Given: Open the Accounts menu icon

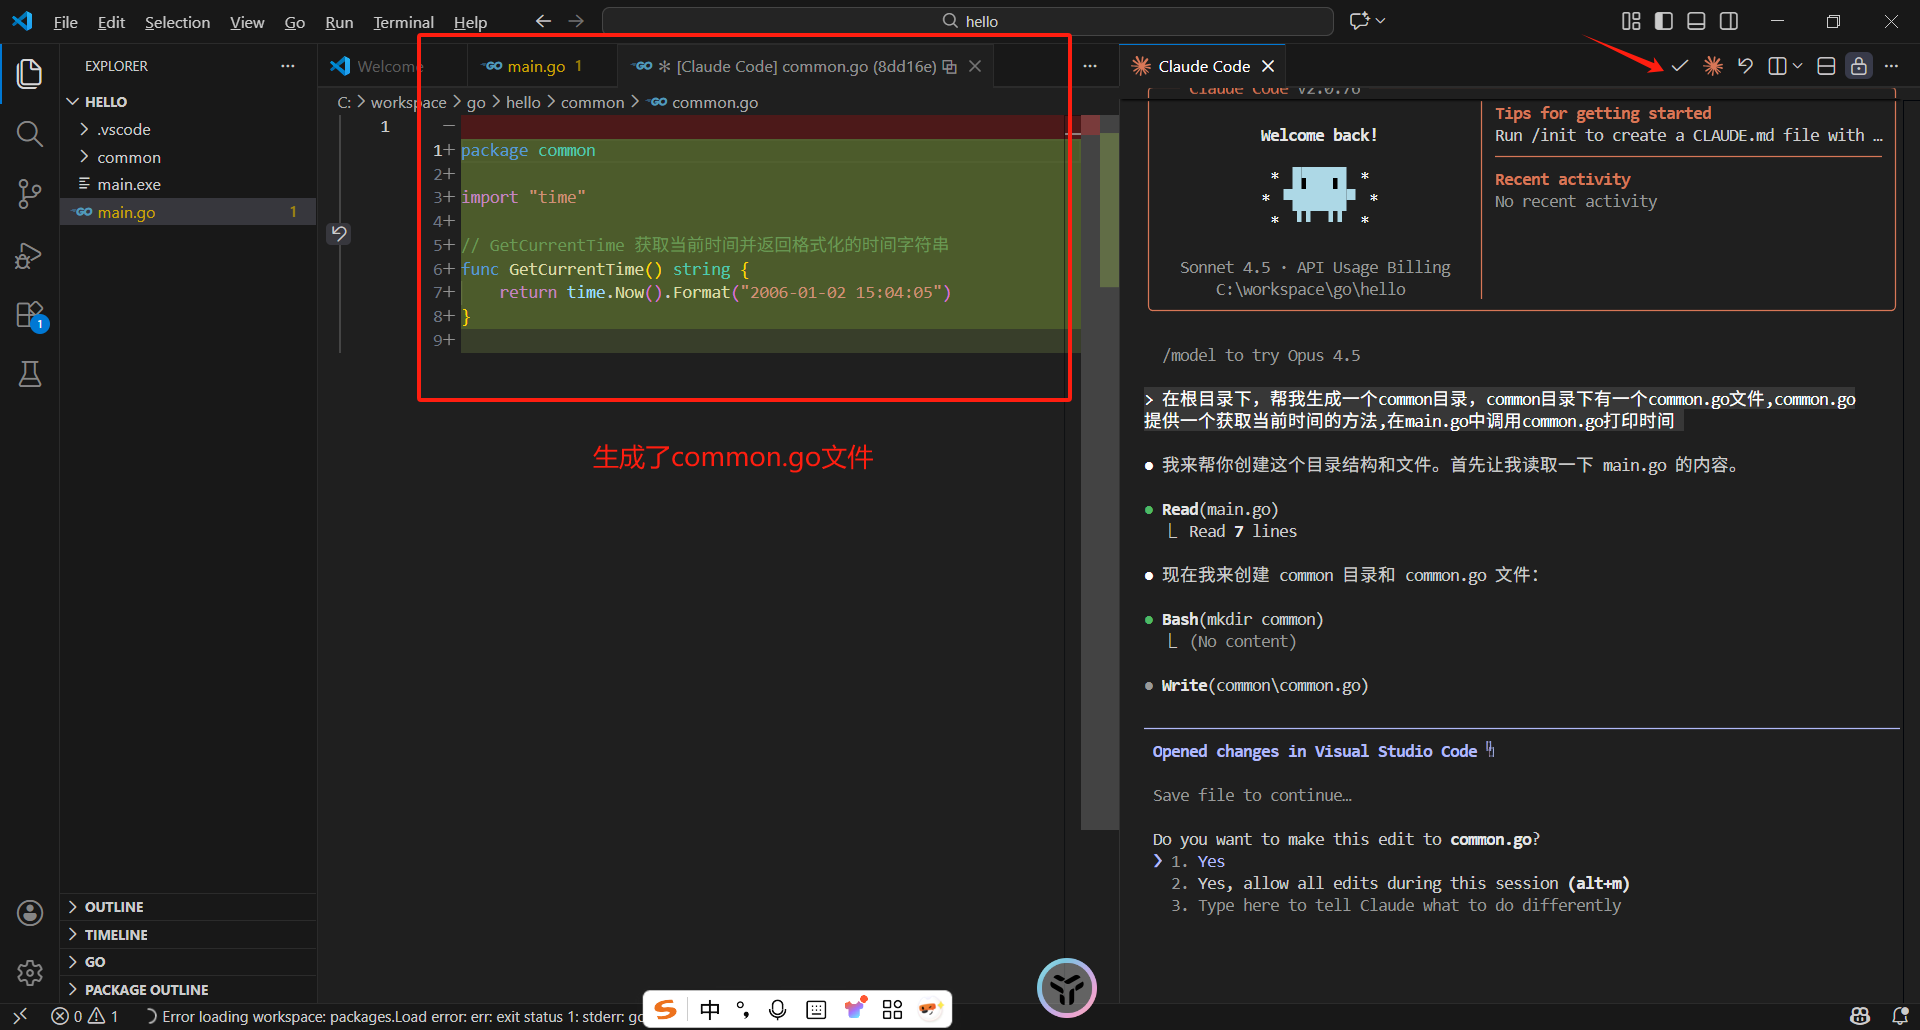Looking at the screenshot, I should pos(30,912).
